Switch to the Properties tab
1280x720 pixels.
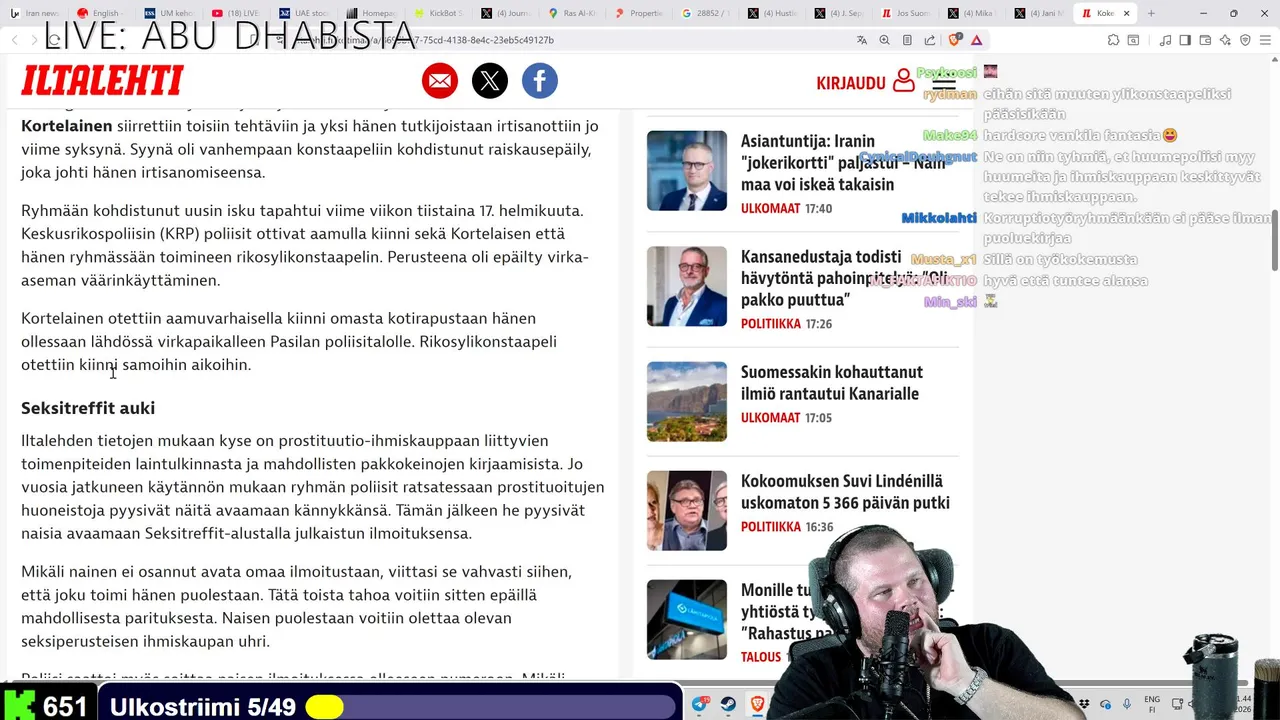pyautogui.click(x=639, y=13)
